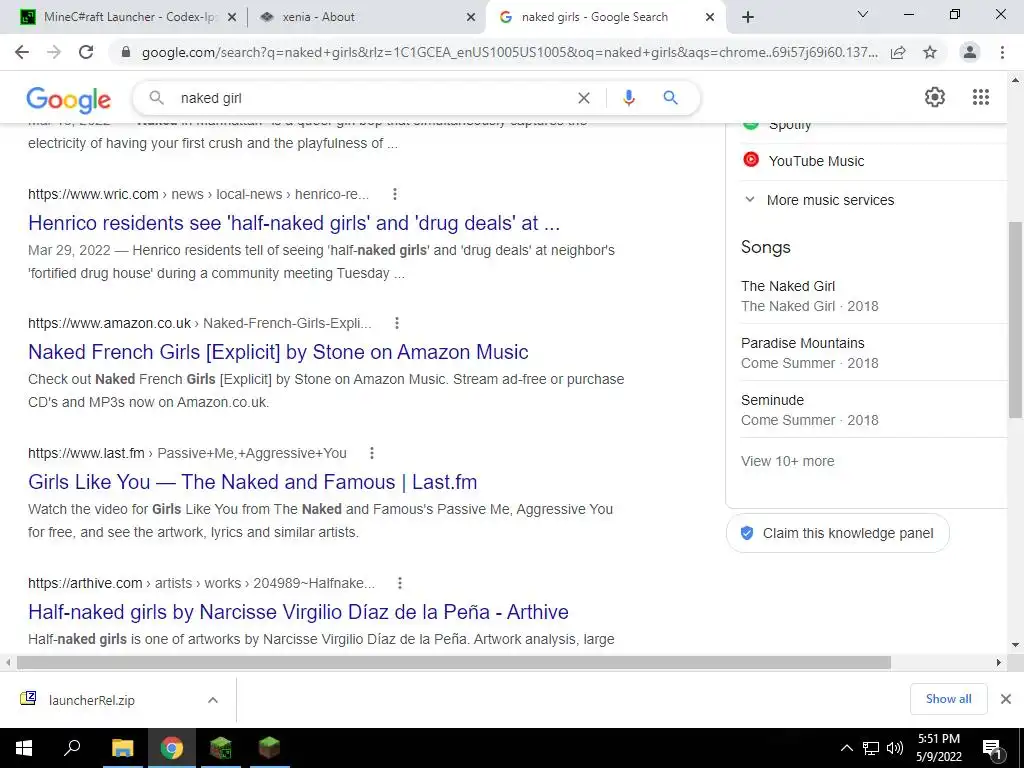Viewport: 1024px width, 768px height.
Task: Open the volume tray icon
Action: [895, 748]
